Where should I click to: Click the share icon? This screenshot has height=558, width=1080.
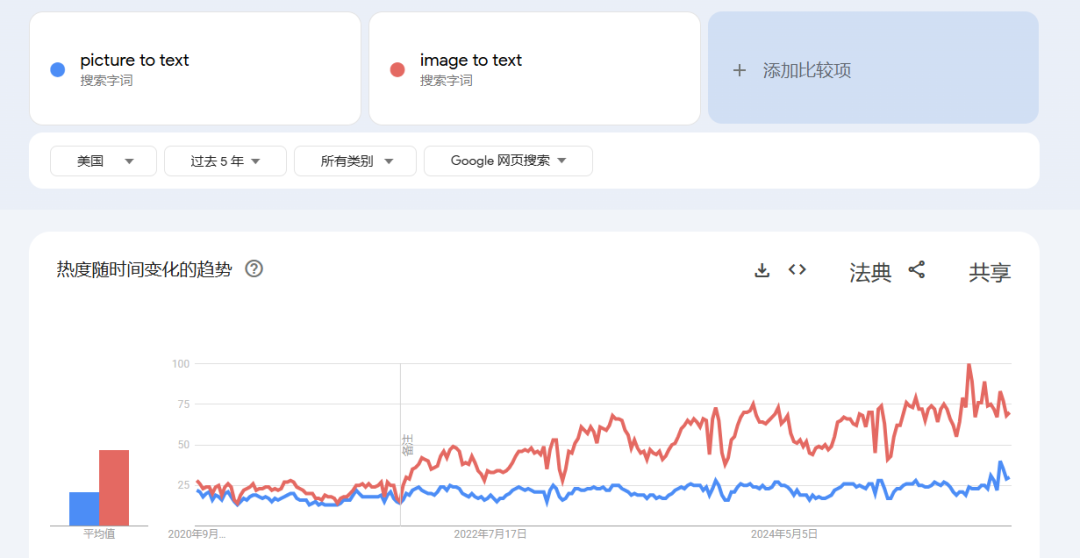[x=916, y=270]
